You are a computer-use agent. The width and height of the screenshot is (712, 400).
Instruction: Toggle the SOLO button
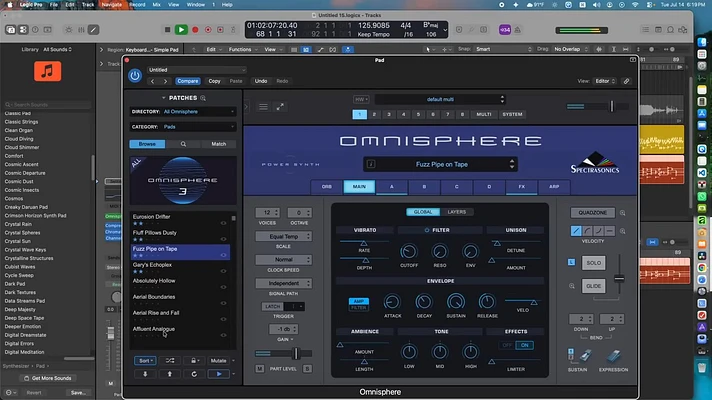(593, 263)
